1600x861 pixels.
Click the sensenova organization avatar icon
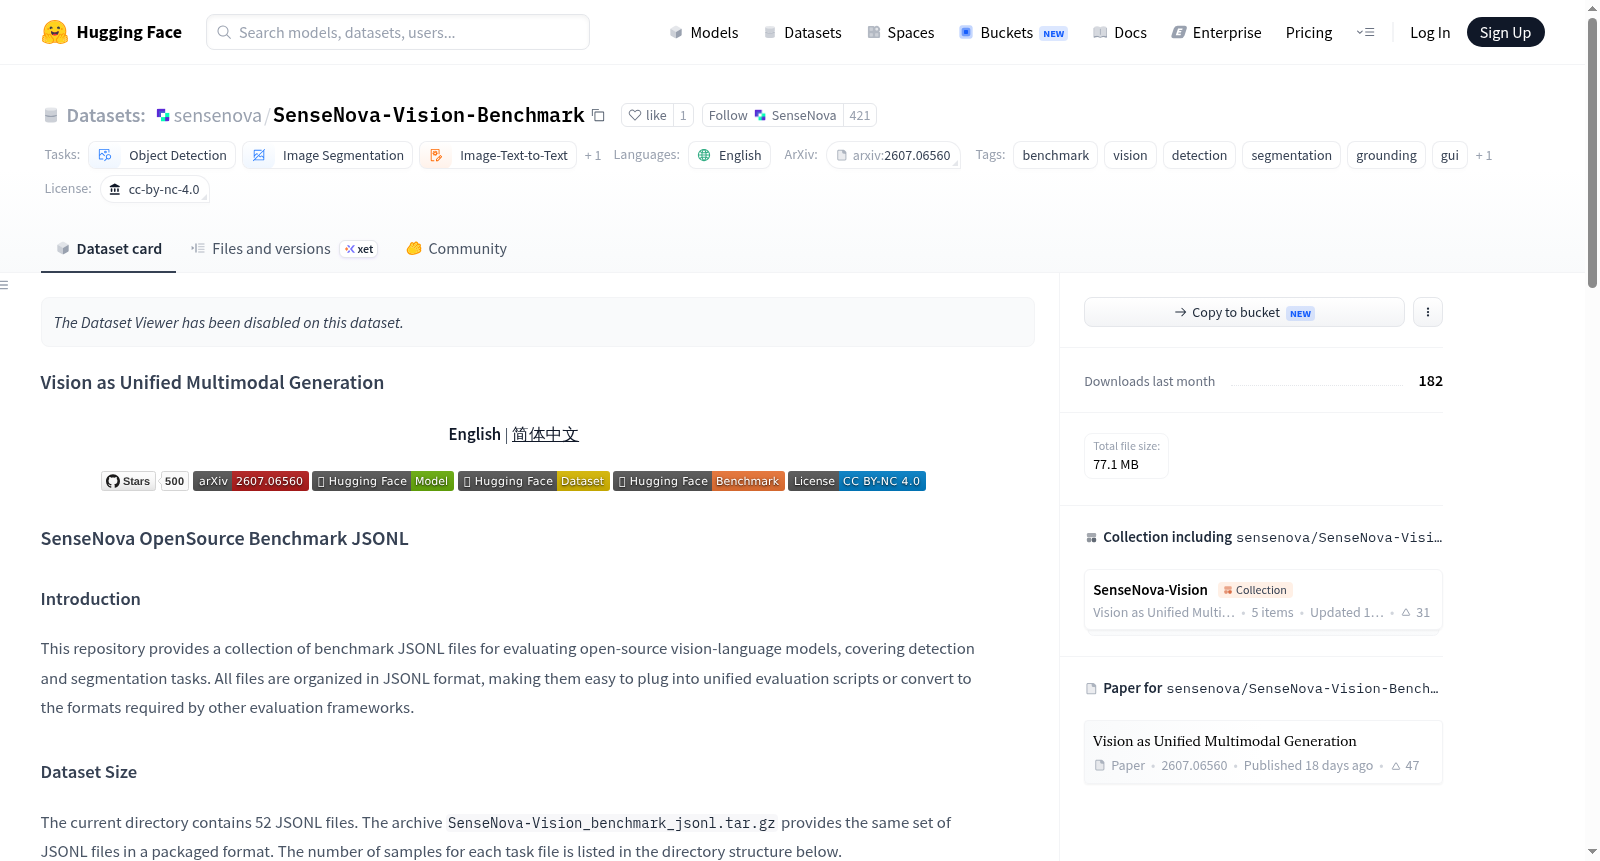coord(163,115)
